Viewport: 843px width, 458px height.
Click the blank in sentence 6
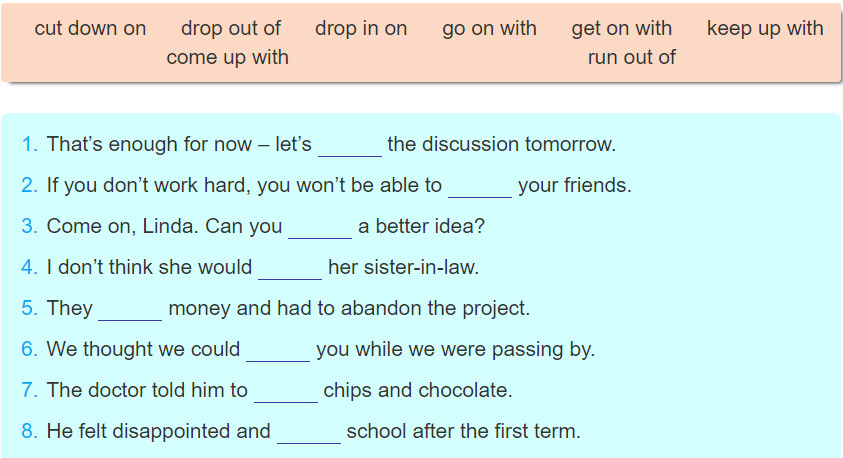coord(278,350)
